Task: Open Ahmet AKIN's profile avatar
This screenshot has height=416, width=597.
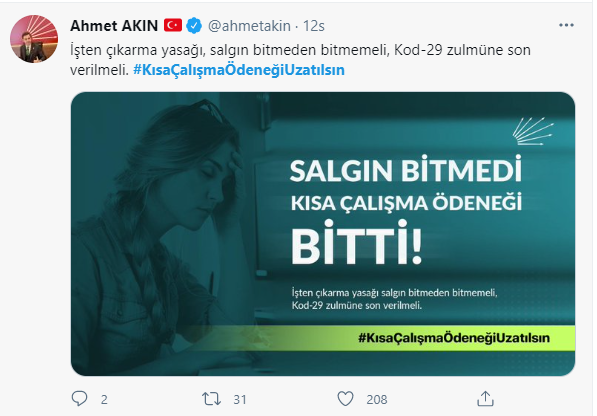Action: click(34, 39)
